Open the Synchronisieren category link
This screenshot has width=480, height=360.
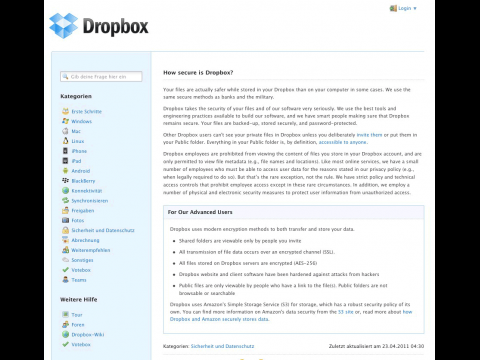tap(90, 201)
